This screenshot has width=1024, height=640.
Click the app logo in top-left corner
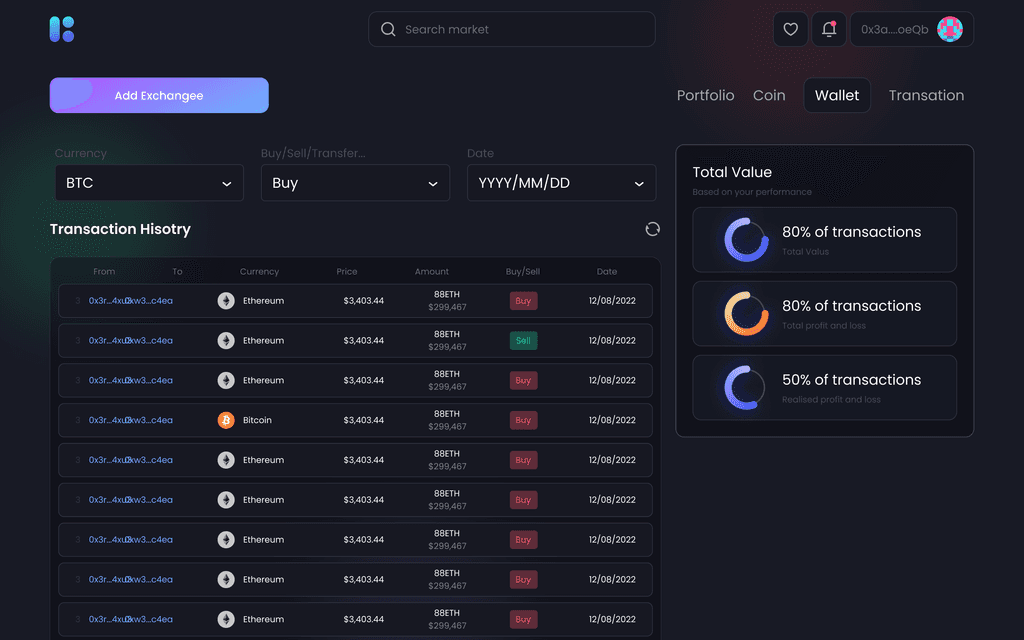point(60,28)
